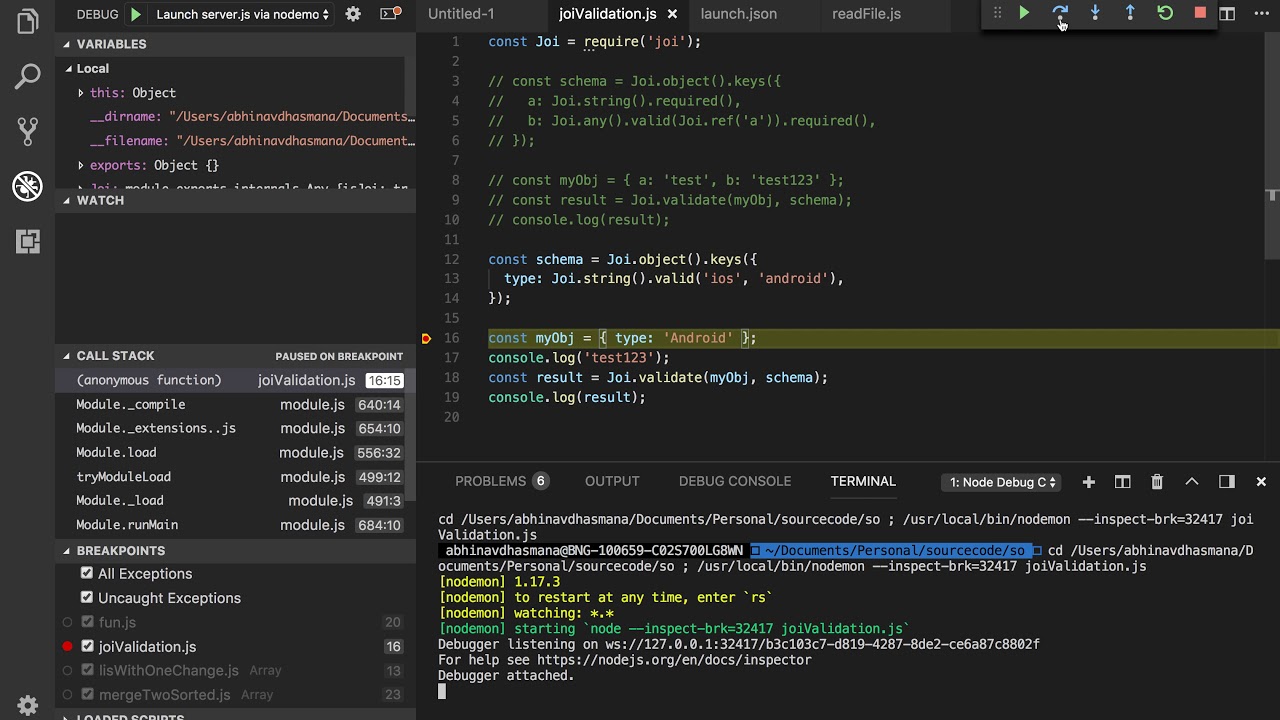Viewport: 1280px width, 720px height.
Task: Restart the debug session
Action: pos(1165,13)
